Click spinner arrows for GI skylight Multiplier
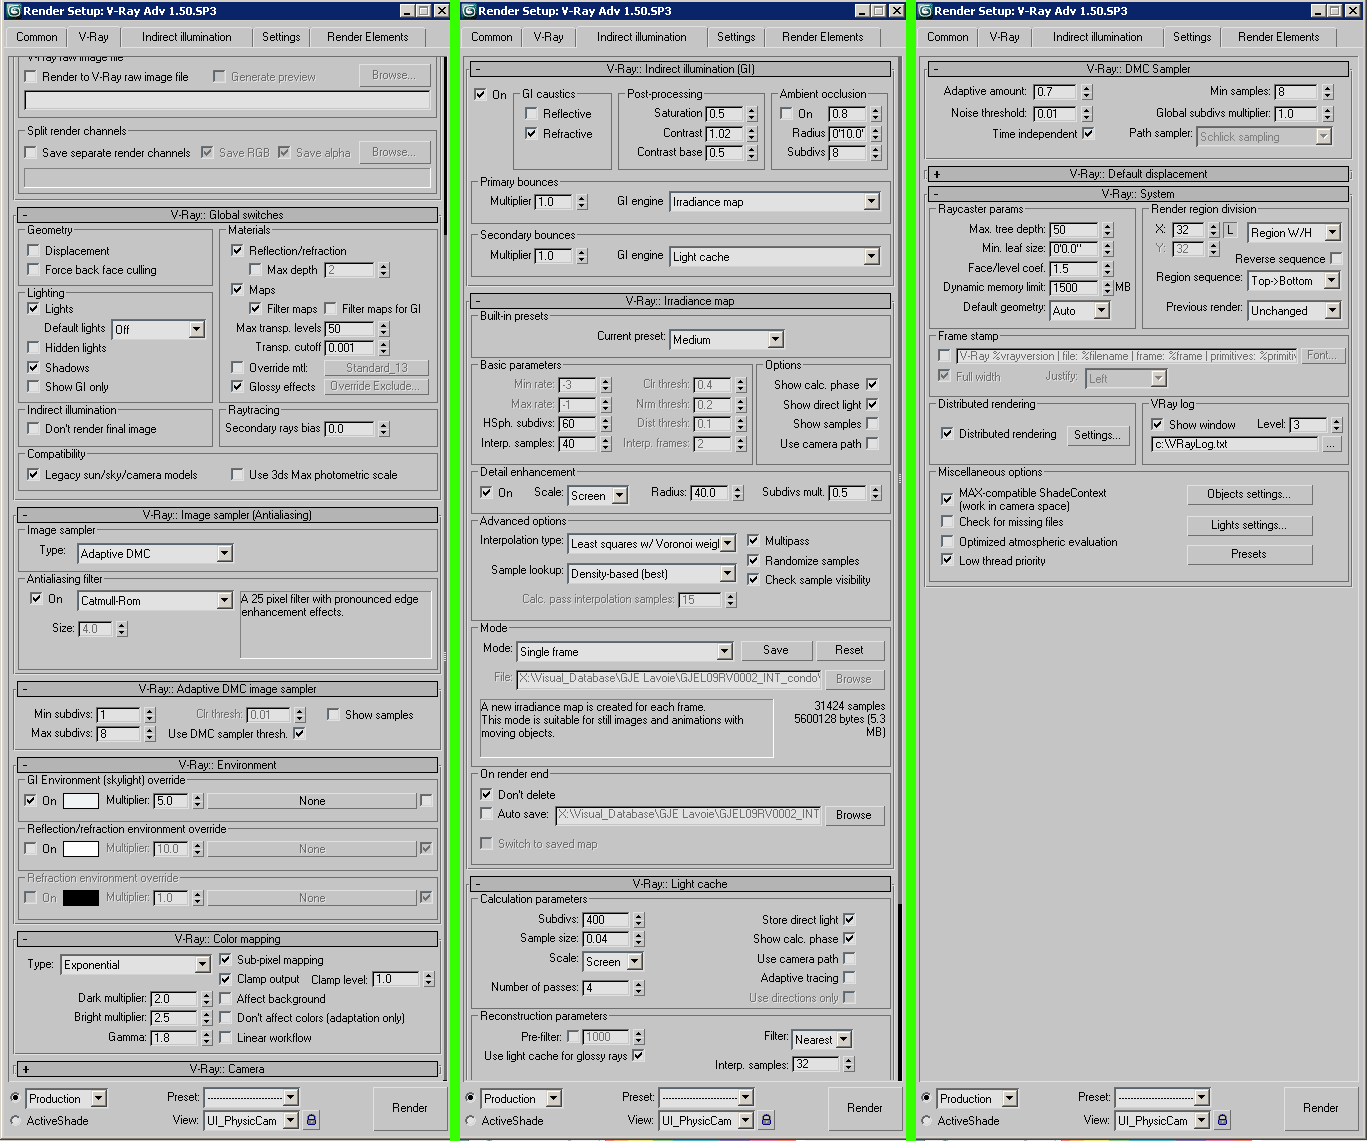This screenshot has width=1367, height=1141. tap(198, 801)
